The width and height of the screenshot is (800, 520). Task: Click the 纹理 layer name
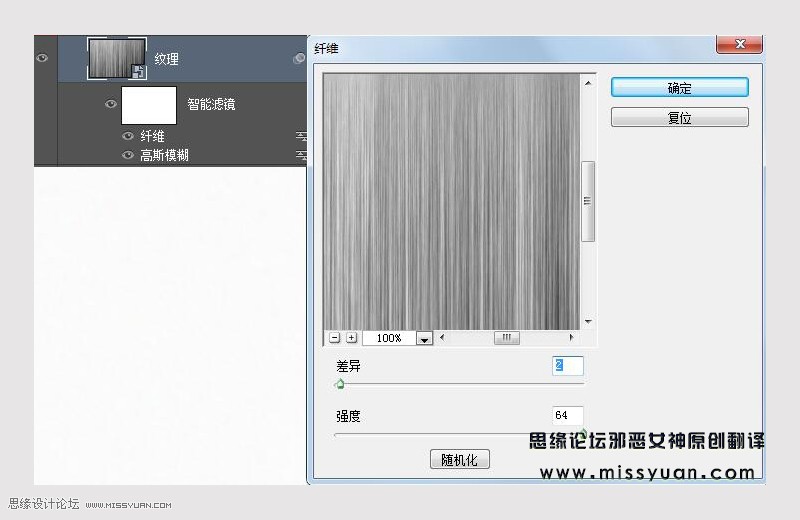click(x=166, y=59)
